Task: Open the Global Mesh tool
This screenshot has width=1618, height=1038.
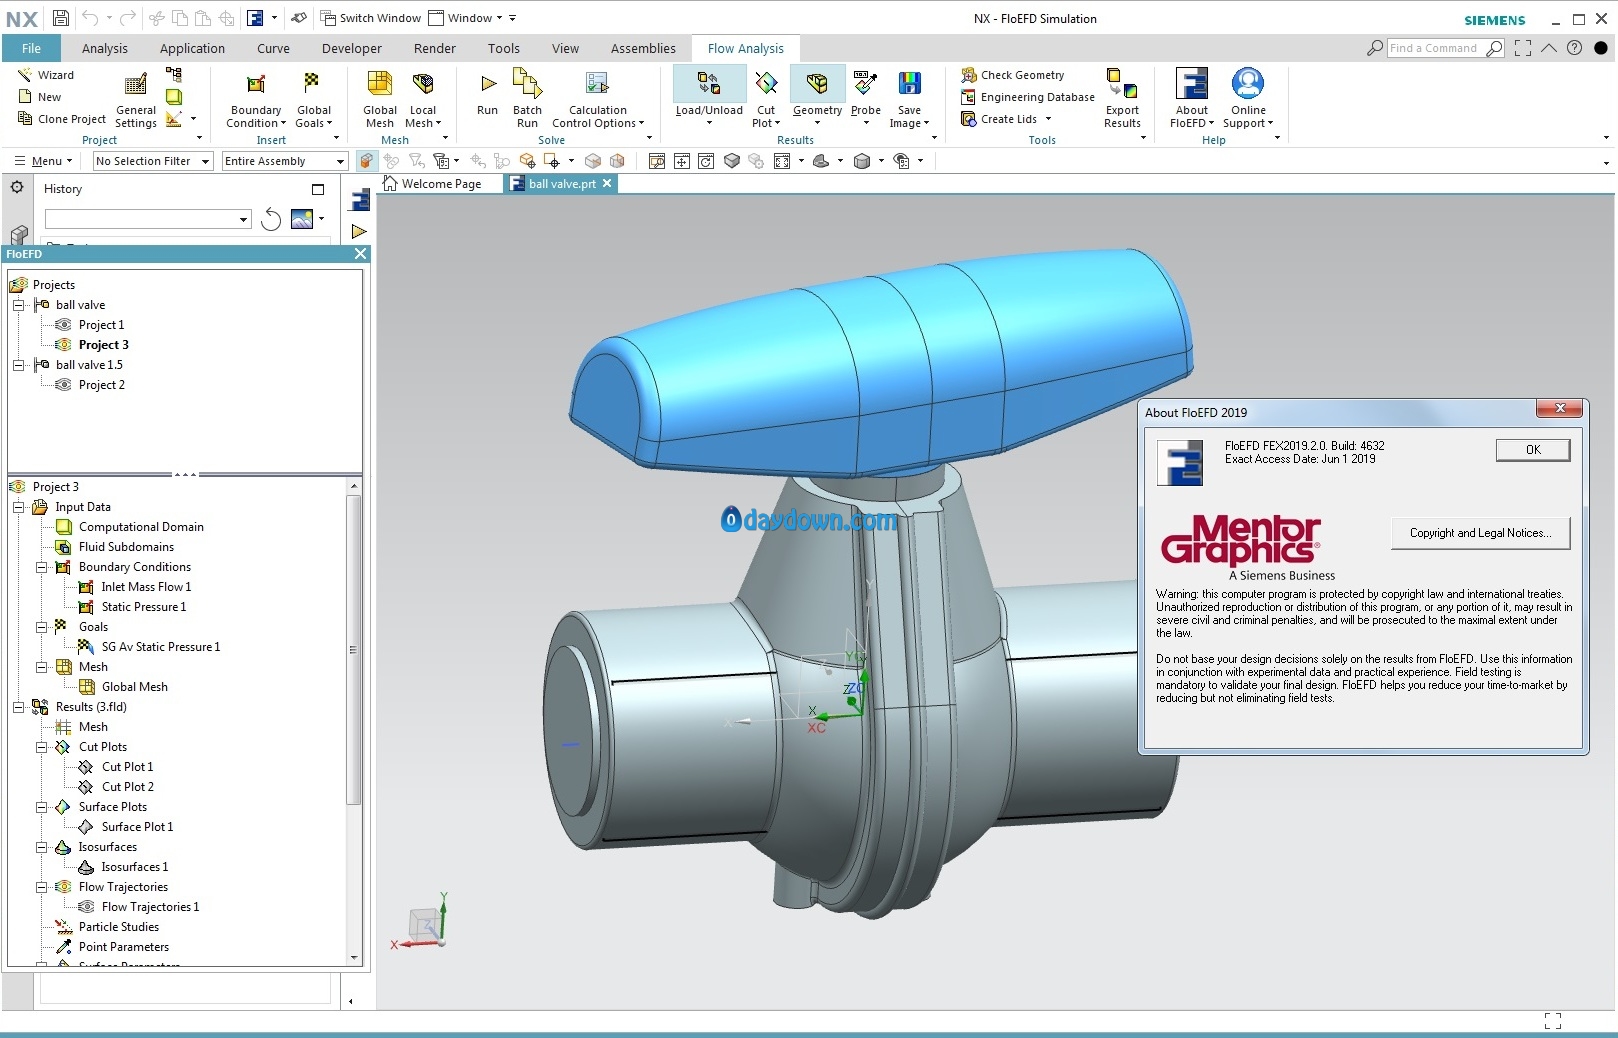Action: pos(379,100)
